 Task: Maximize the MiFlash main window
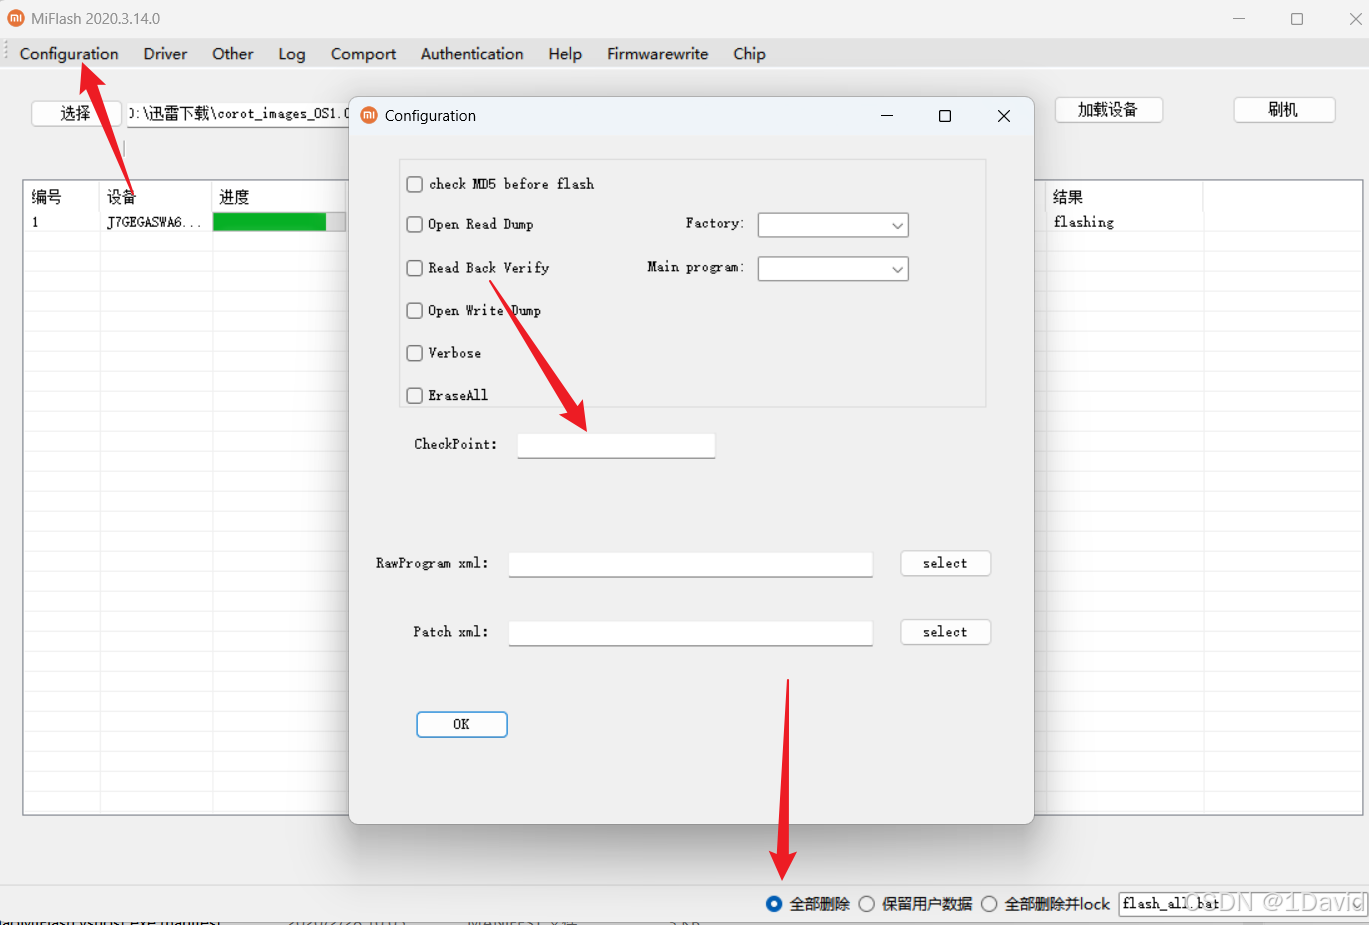click(1297, 19)
